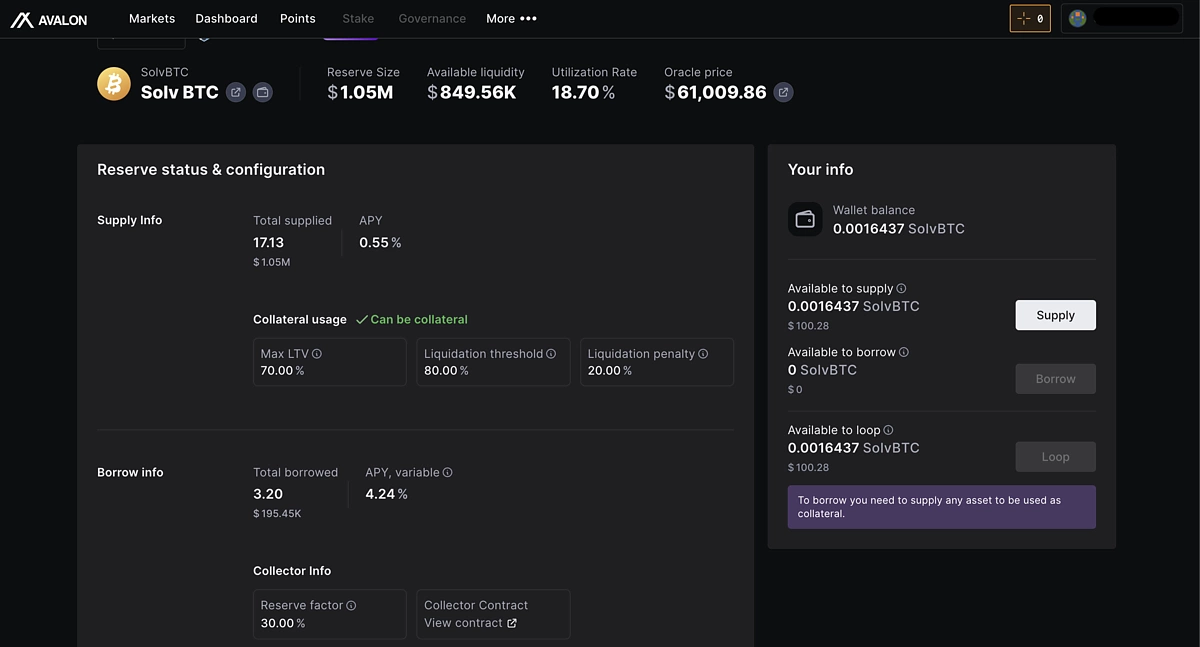Show Max LTV info tooltip icon
This screenshot has width=1200, height=647.
[x=317, y=354]
